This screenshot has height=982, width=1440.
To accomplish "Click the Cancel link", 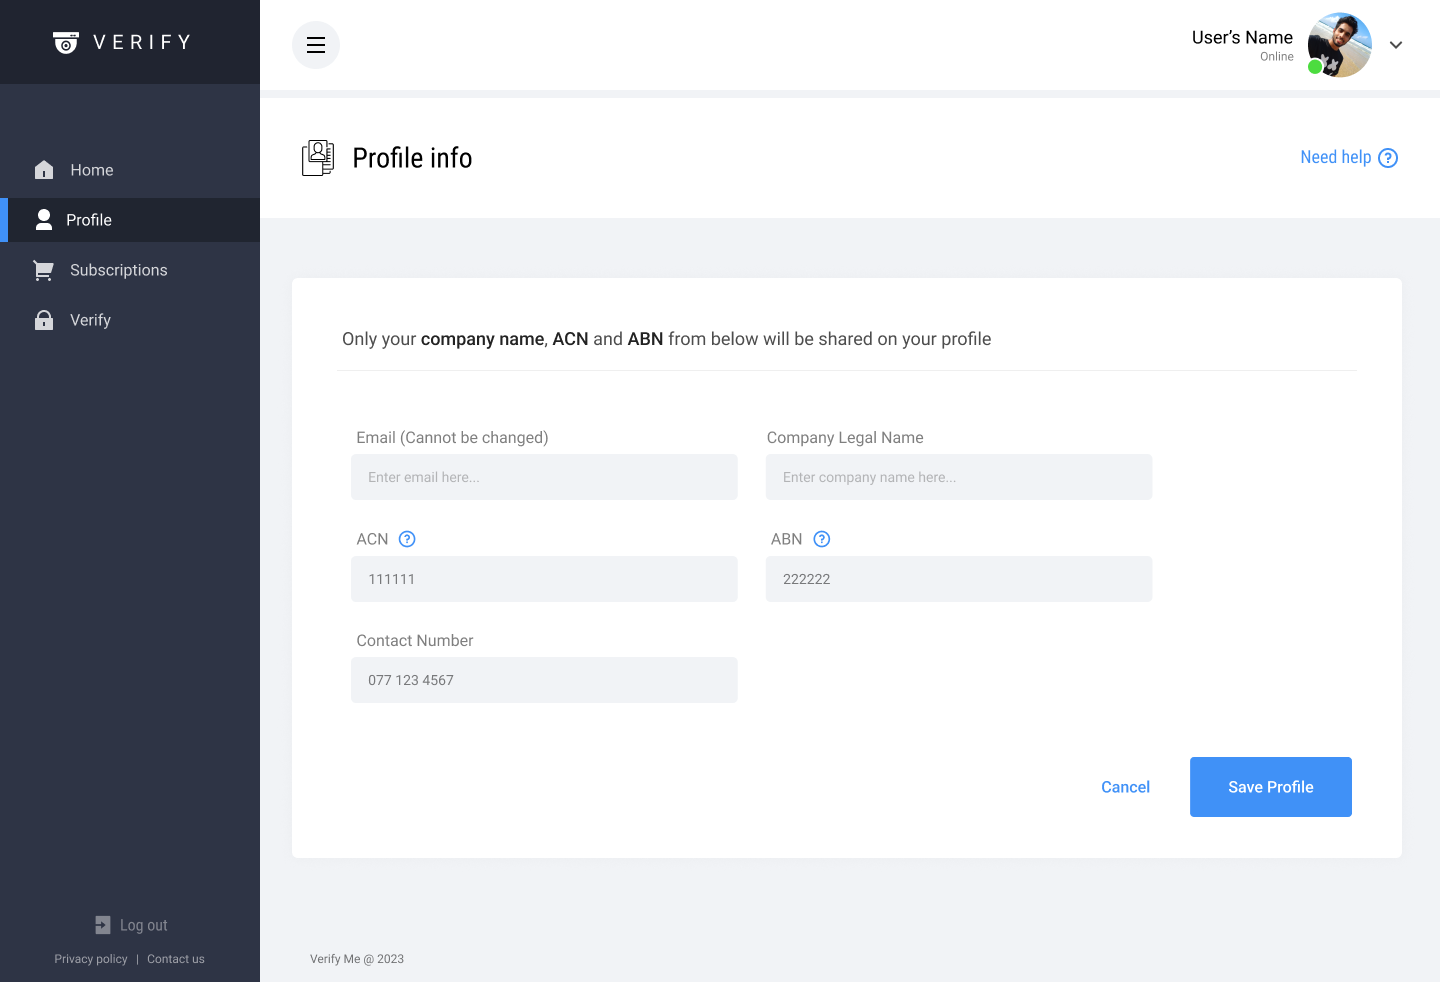I will click(x=1125, y=787).
